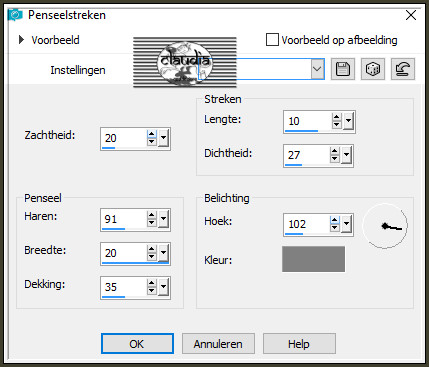Decrease Lengte with the down spinner arrow
This screenshot has height=367, width=429.
(336, 125)
